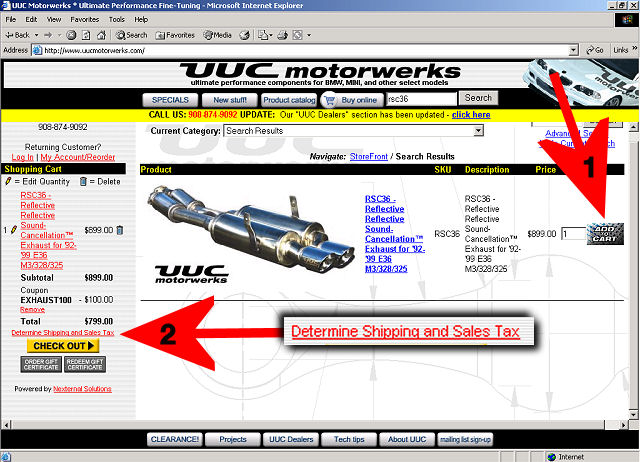Open the File menu
This screenshot has height=462, width=640.
pyautogui.click(x=11, y=19)
